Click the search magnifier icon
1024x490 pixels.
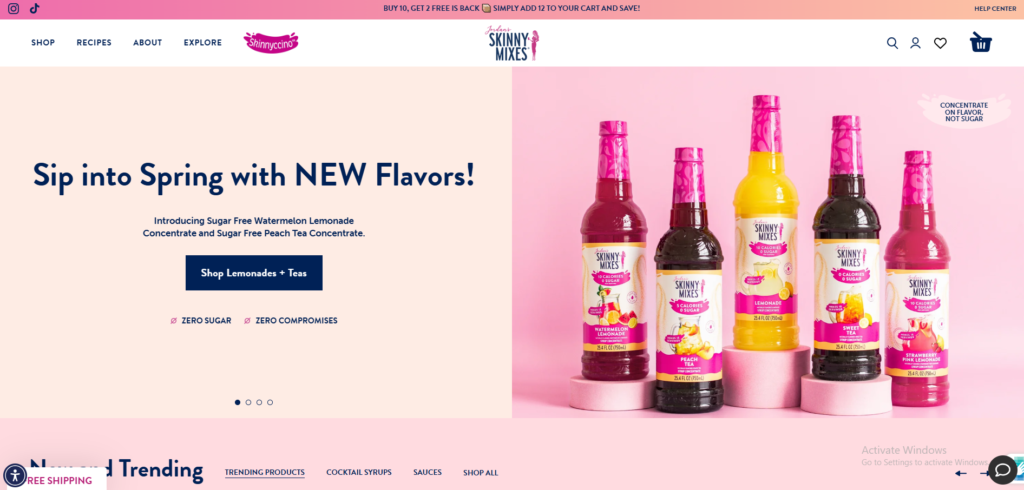pos(892,43)
